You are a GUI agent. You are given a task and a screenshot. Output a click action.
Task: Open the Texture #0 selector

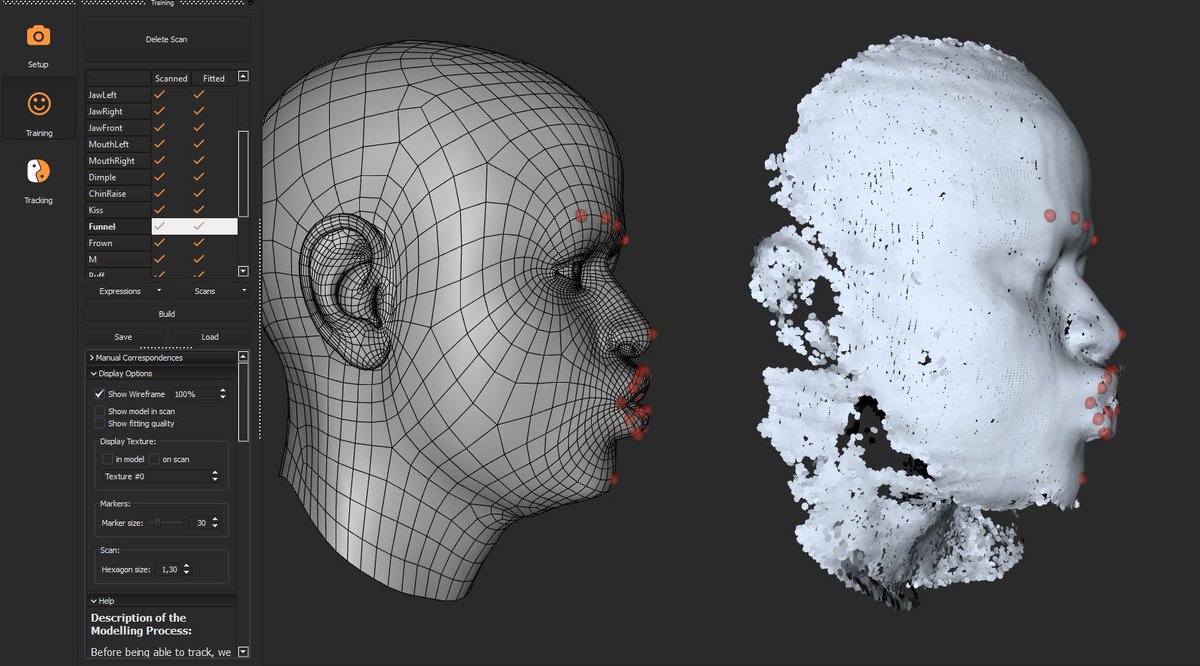click(160, 476)
